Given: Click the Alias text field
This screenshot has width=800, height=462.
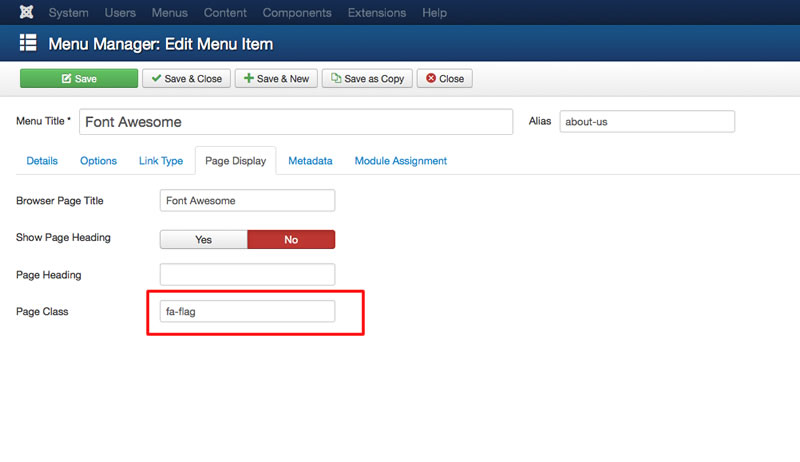Looking at the screenshot, I should (647, 122).
